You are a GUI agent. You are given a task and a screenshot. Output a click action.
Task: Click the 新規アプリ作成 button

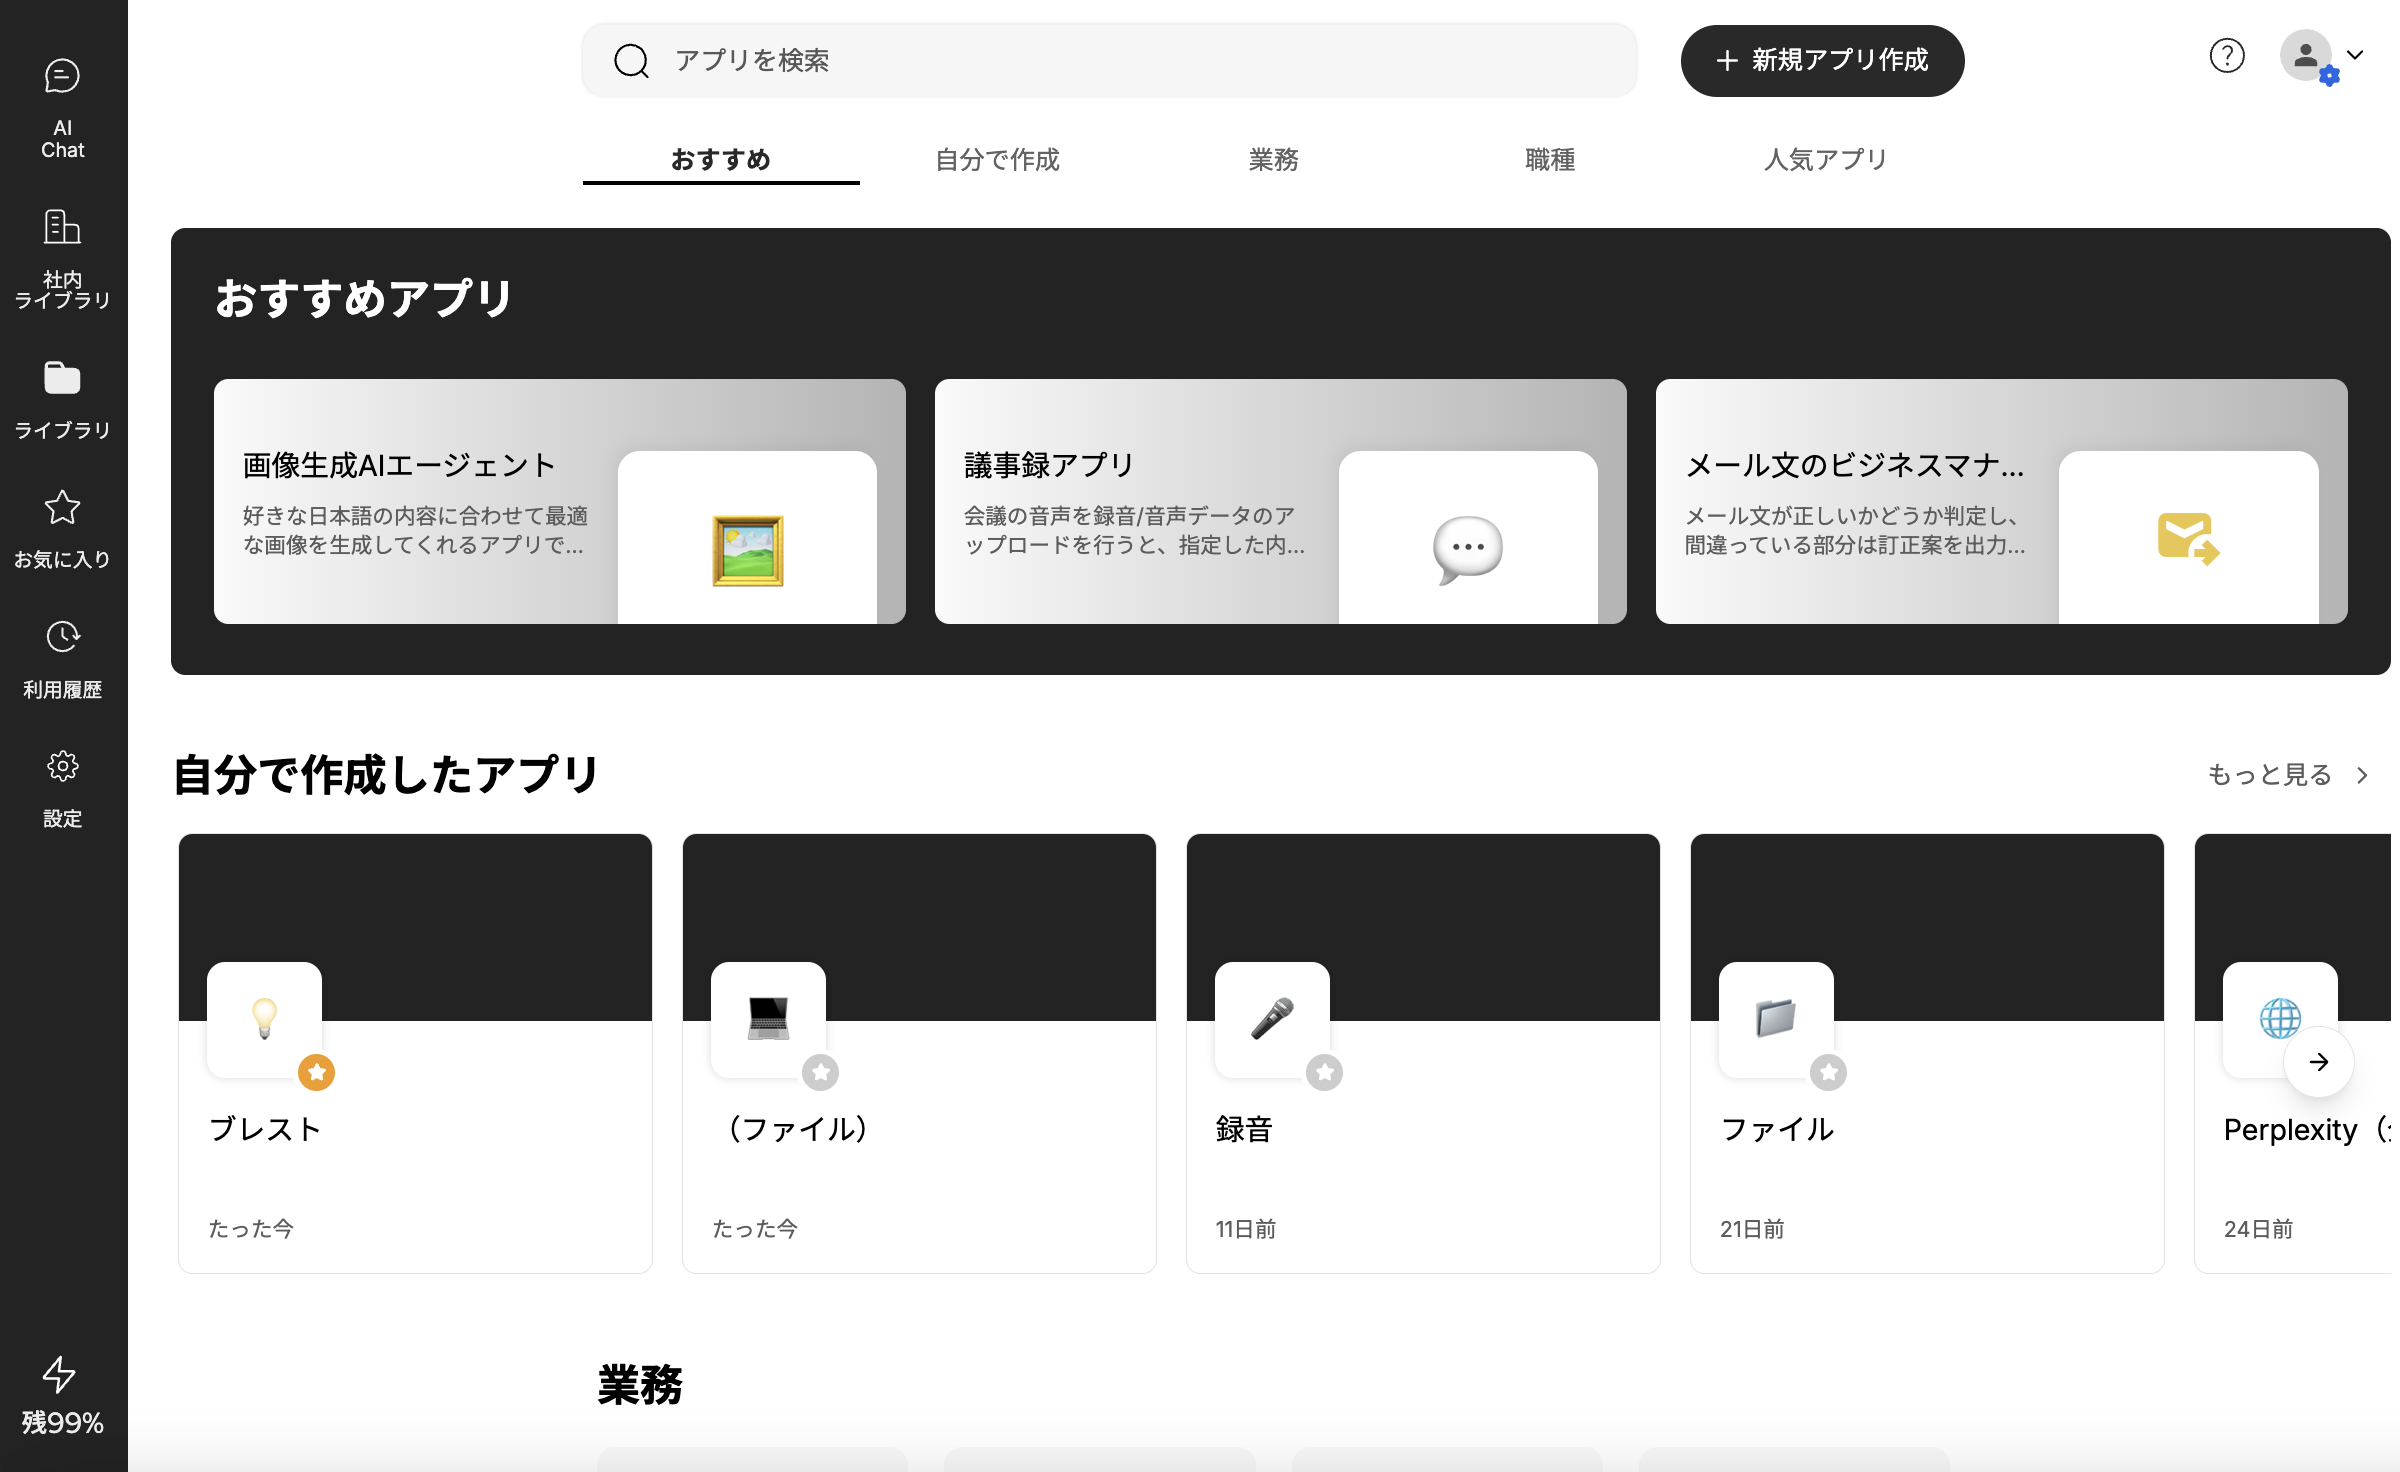(1822, 61)
